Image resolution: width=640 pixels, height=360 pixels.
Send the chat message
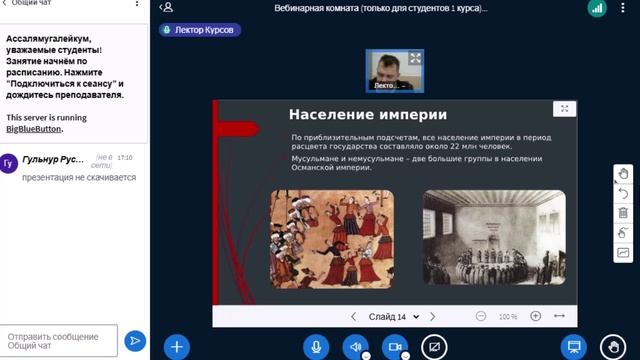[x=135, y=341]
